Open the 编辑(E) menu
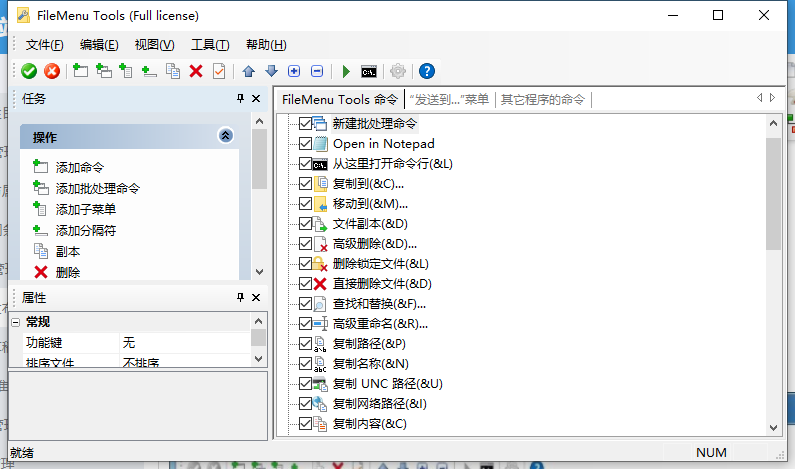The image size is (795, 469). 99,45
